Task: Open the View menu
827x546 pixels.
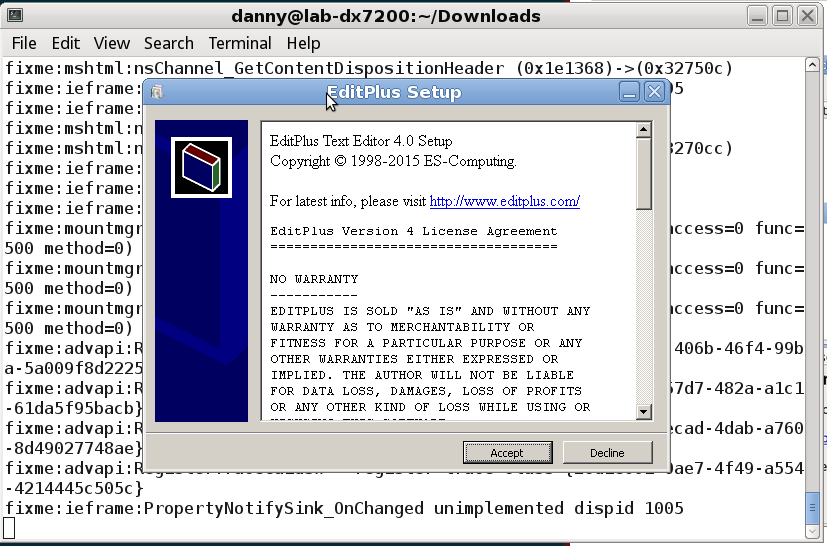Action: [112, 43]
